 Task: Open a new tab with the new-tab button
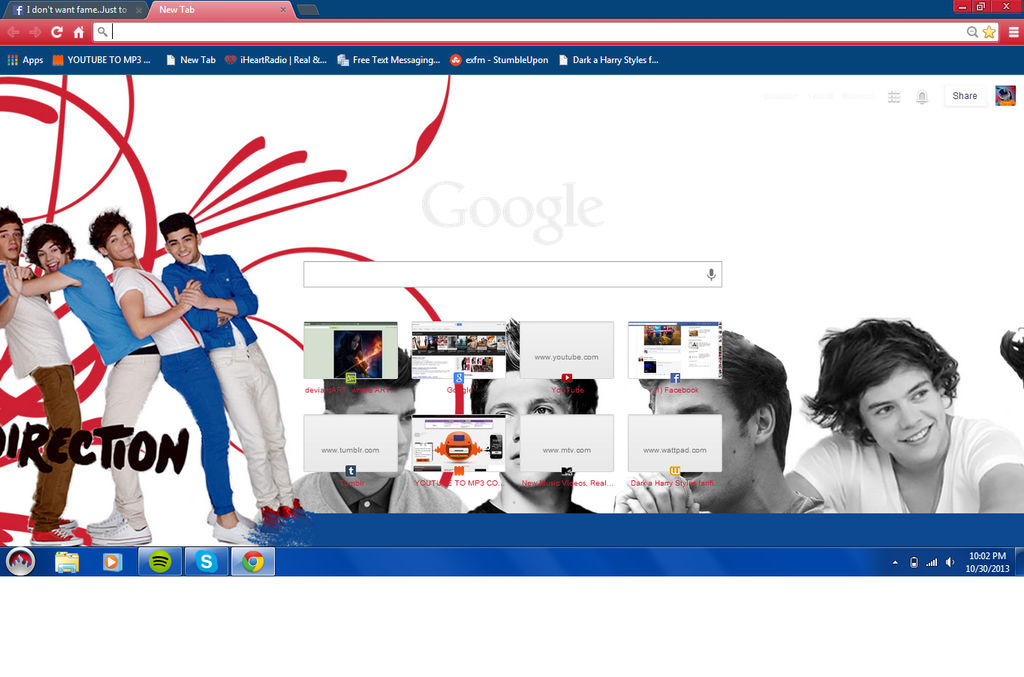308,10
